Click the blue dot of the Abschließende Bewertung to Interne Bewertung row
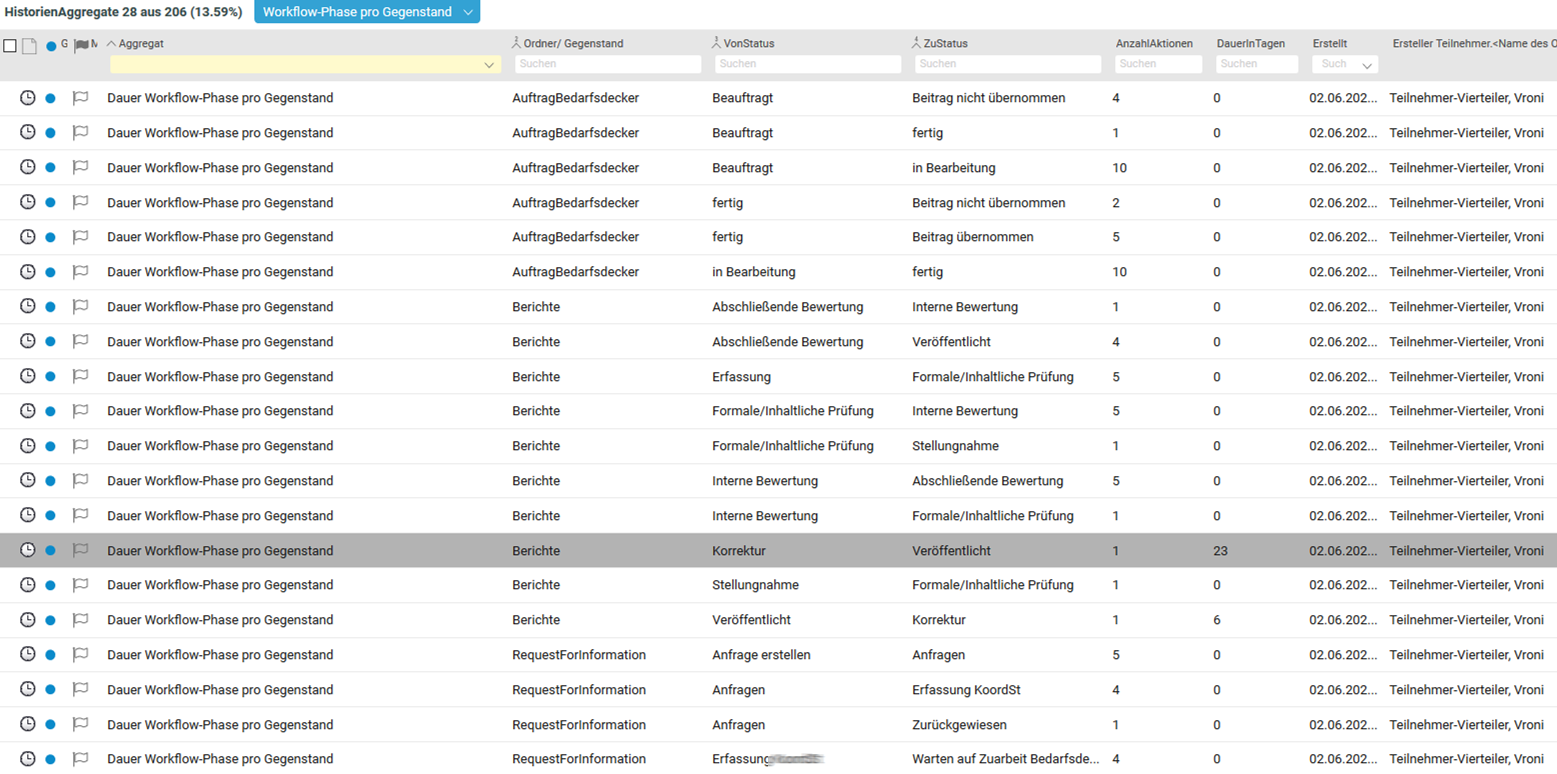Image resolution: width=1557 pixels, height=774 pixels. [x=51, y=308]
